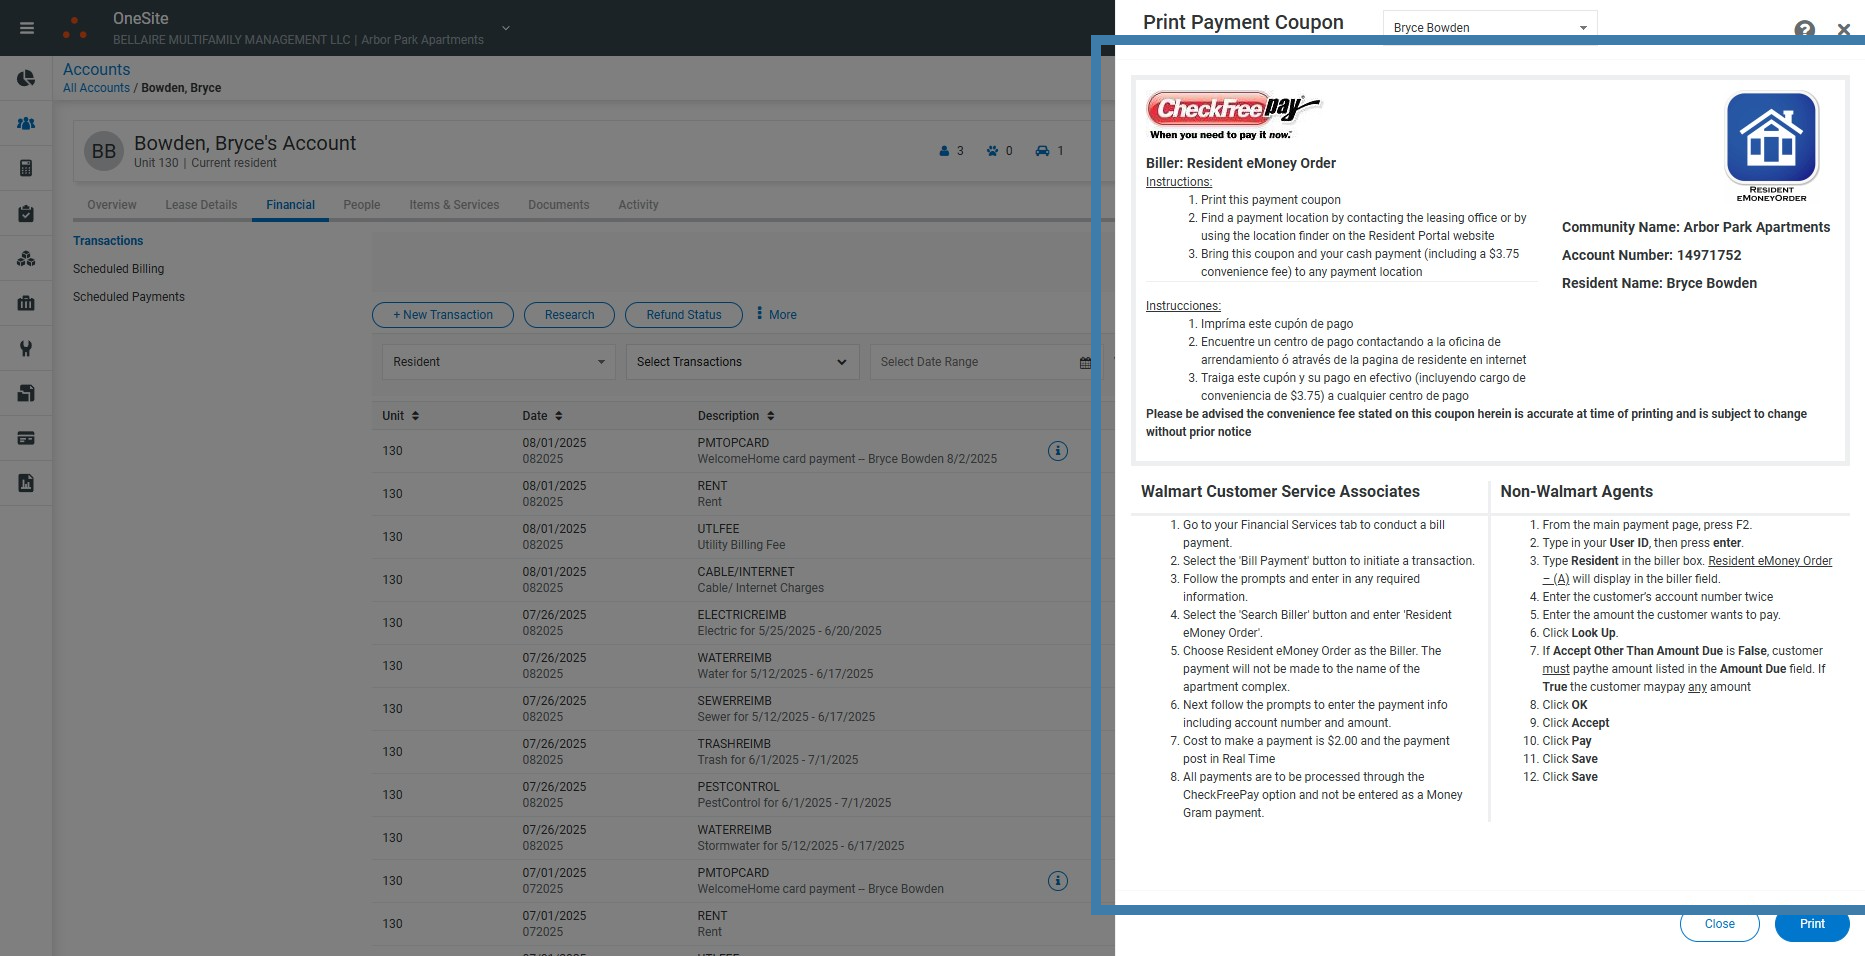This screenshot has height=956, width=1865.
Task: Close the Print Payment Coupon panel
Action: pyautogui.click(x=1843, y=29)
